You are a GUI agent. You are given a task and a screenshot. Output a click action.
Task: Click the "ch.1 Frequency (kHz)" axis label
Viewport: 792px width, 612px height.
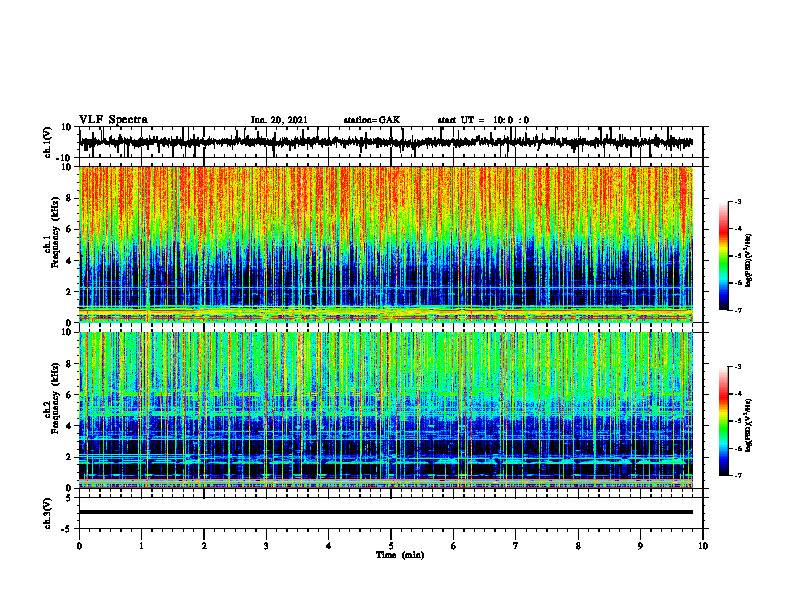click(52, 233)
